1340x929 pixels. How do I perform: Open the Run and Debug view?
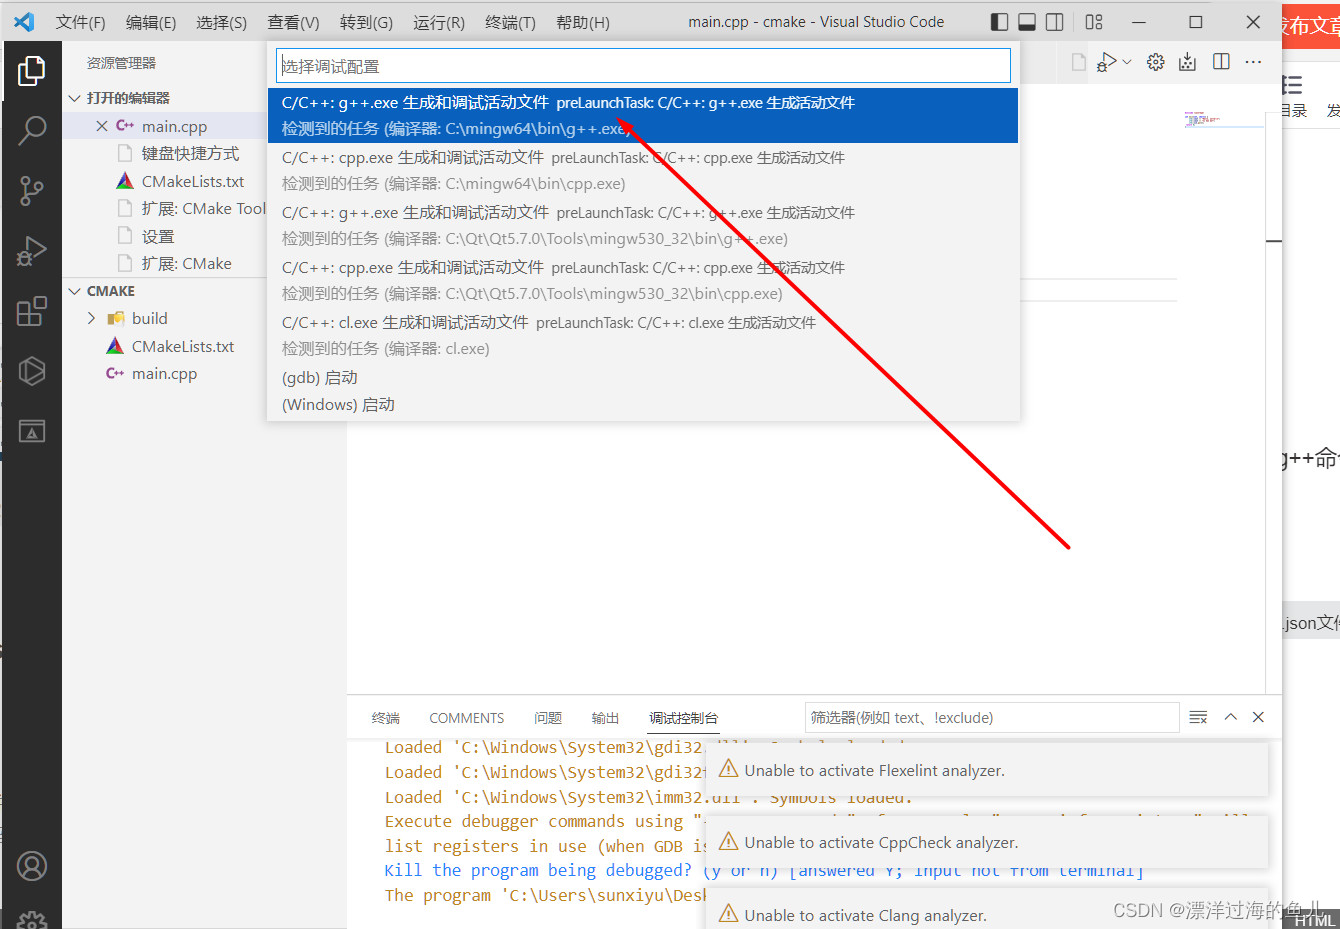[32, 250]
